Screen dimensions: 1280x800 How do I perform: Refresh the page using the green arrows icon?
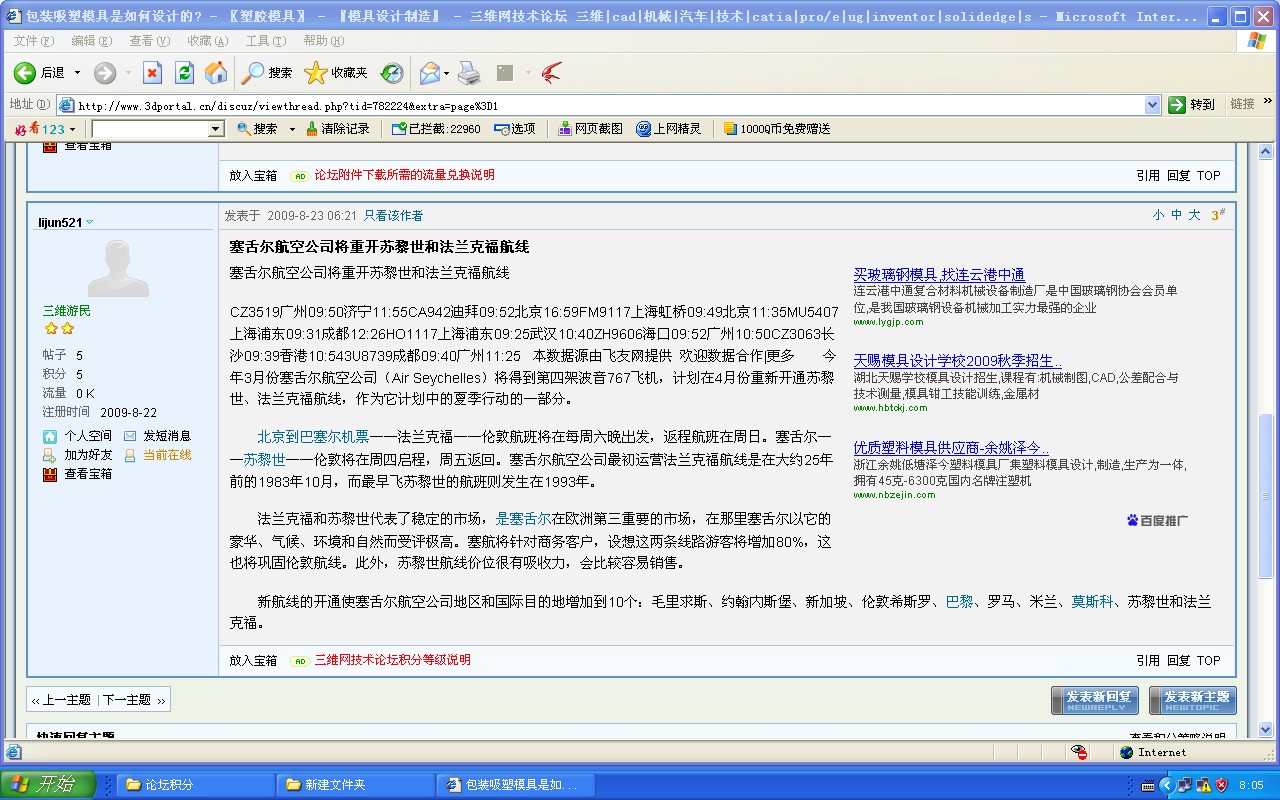coord(184,72)
